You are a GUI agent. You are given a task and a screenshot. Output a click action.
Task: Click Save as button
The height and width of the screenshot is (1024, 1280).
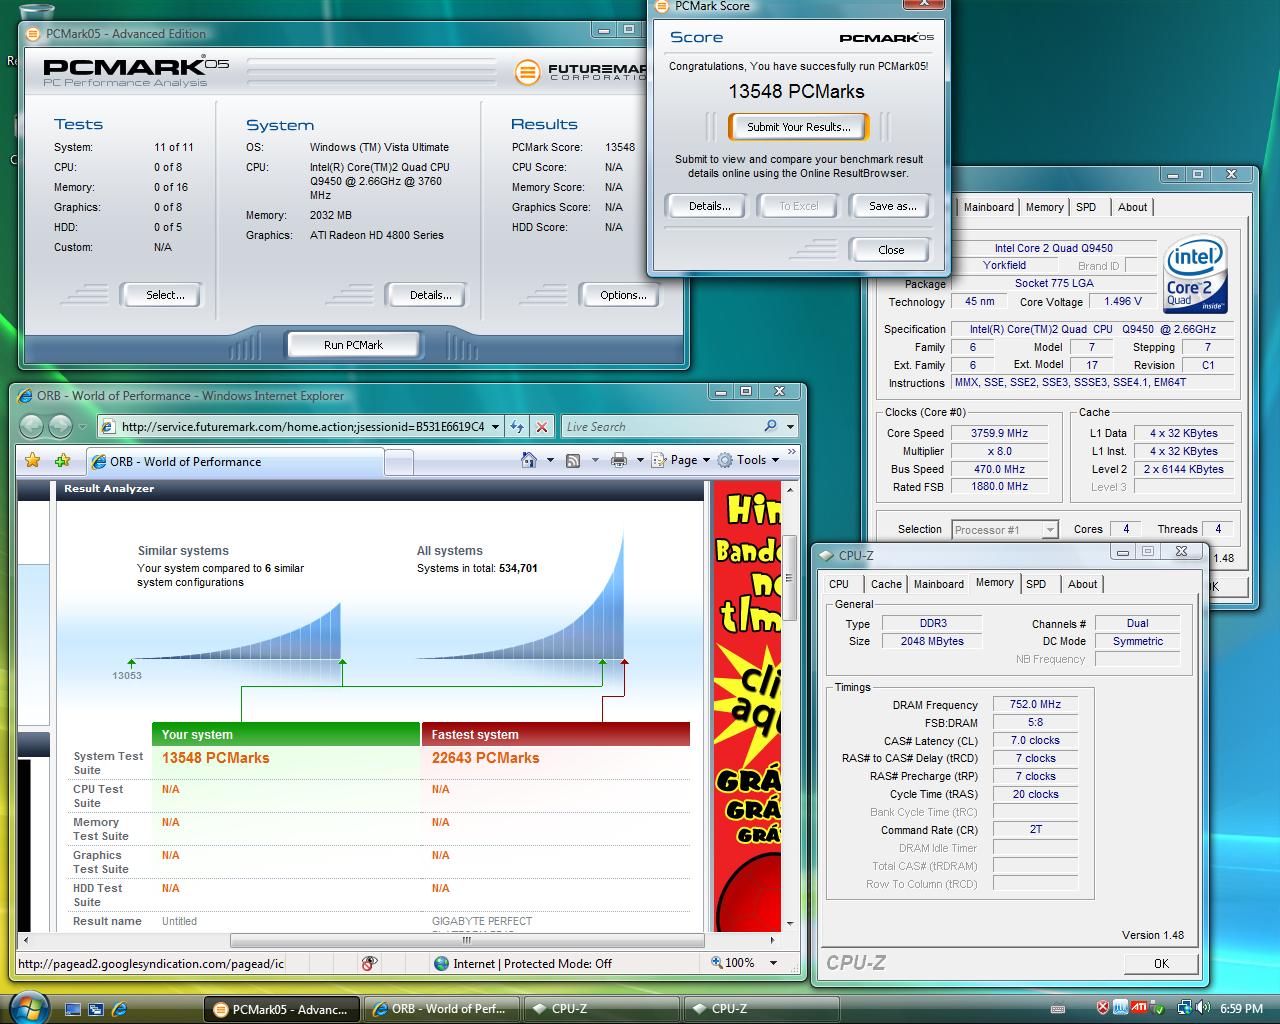point(892,206)
